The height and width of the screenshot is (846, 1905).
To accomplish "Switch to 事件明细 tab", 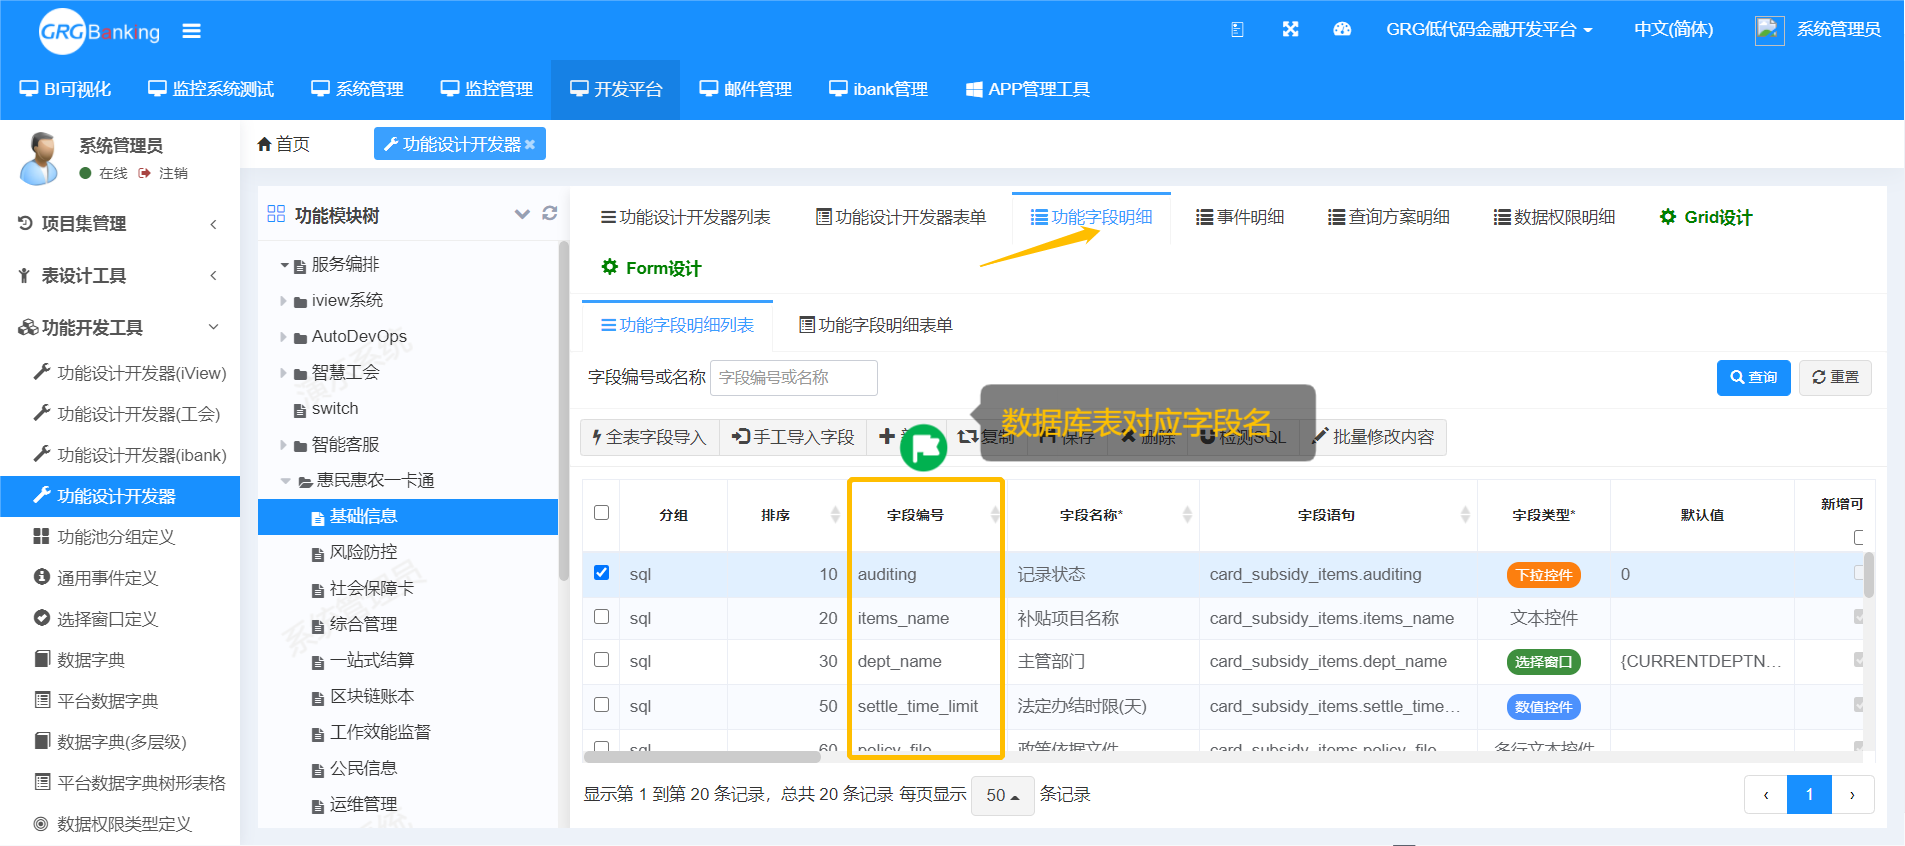I will [1240, 217].
